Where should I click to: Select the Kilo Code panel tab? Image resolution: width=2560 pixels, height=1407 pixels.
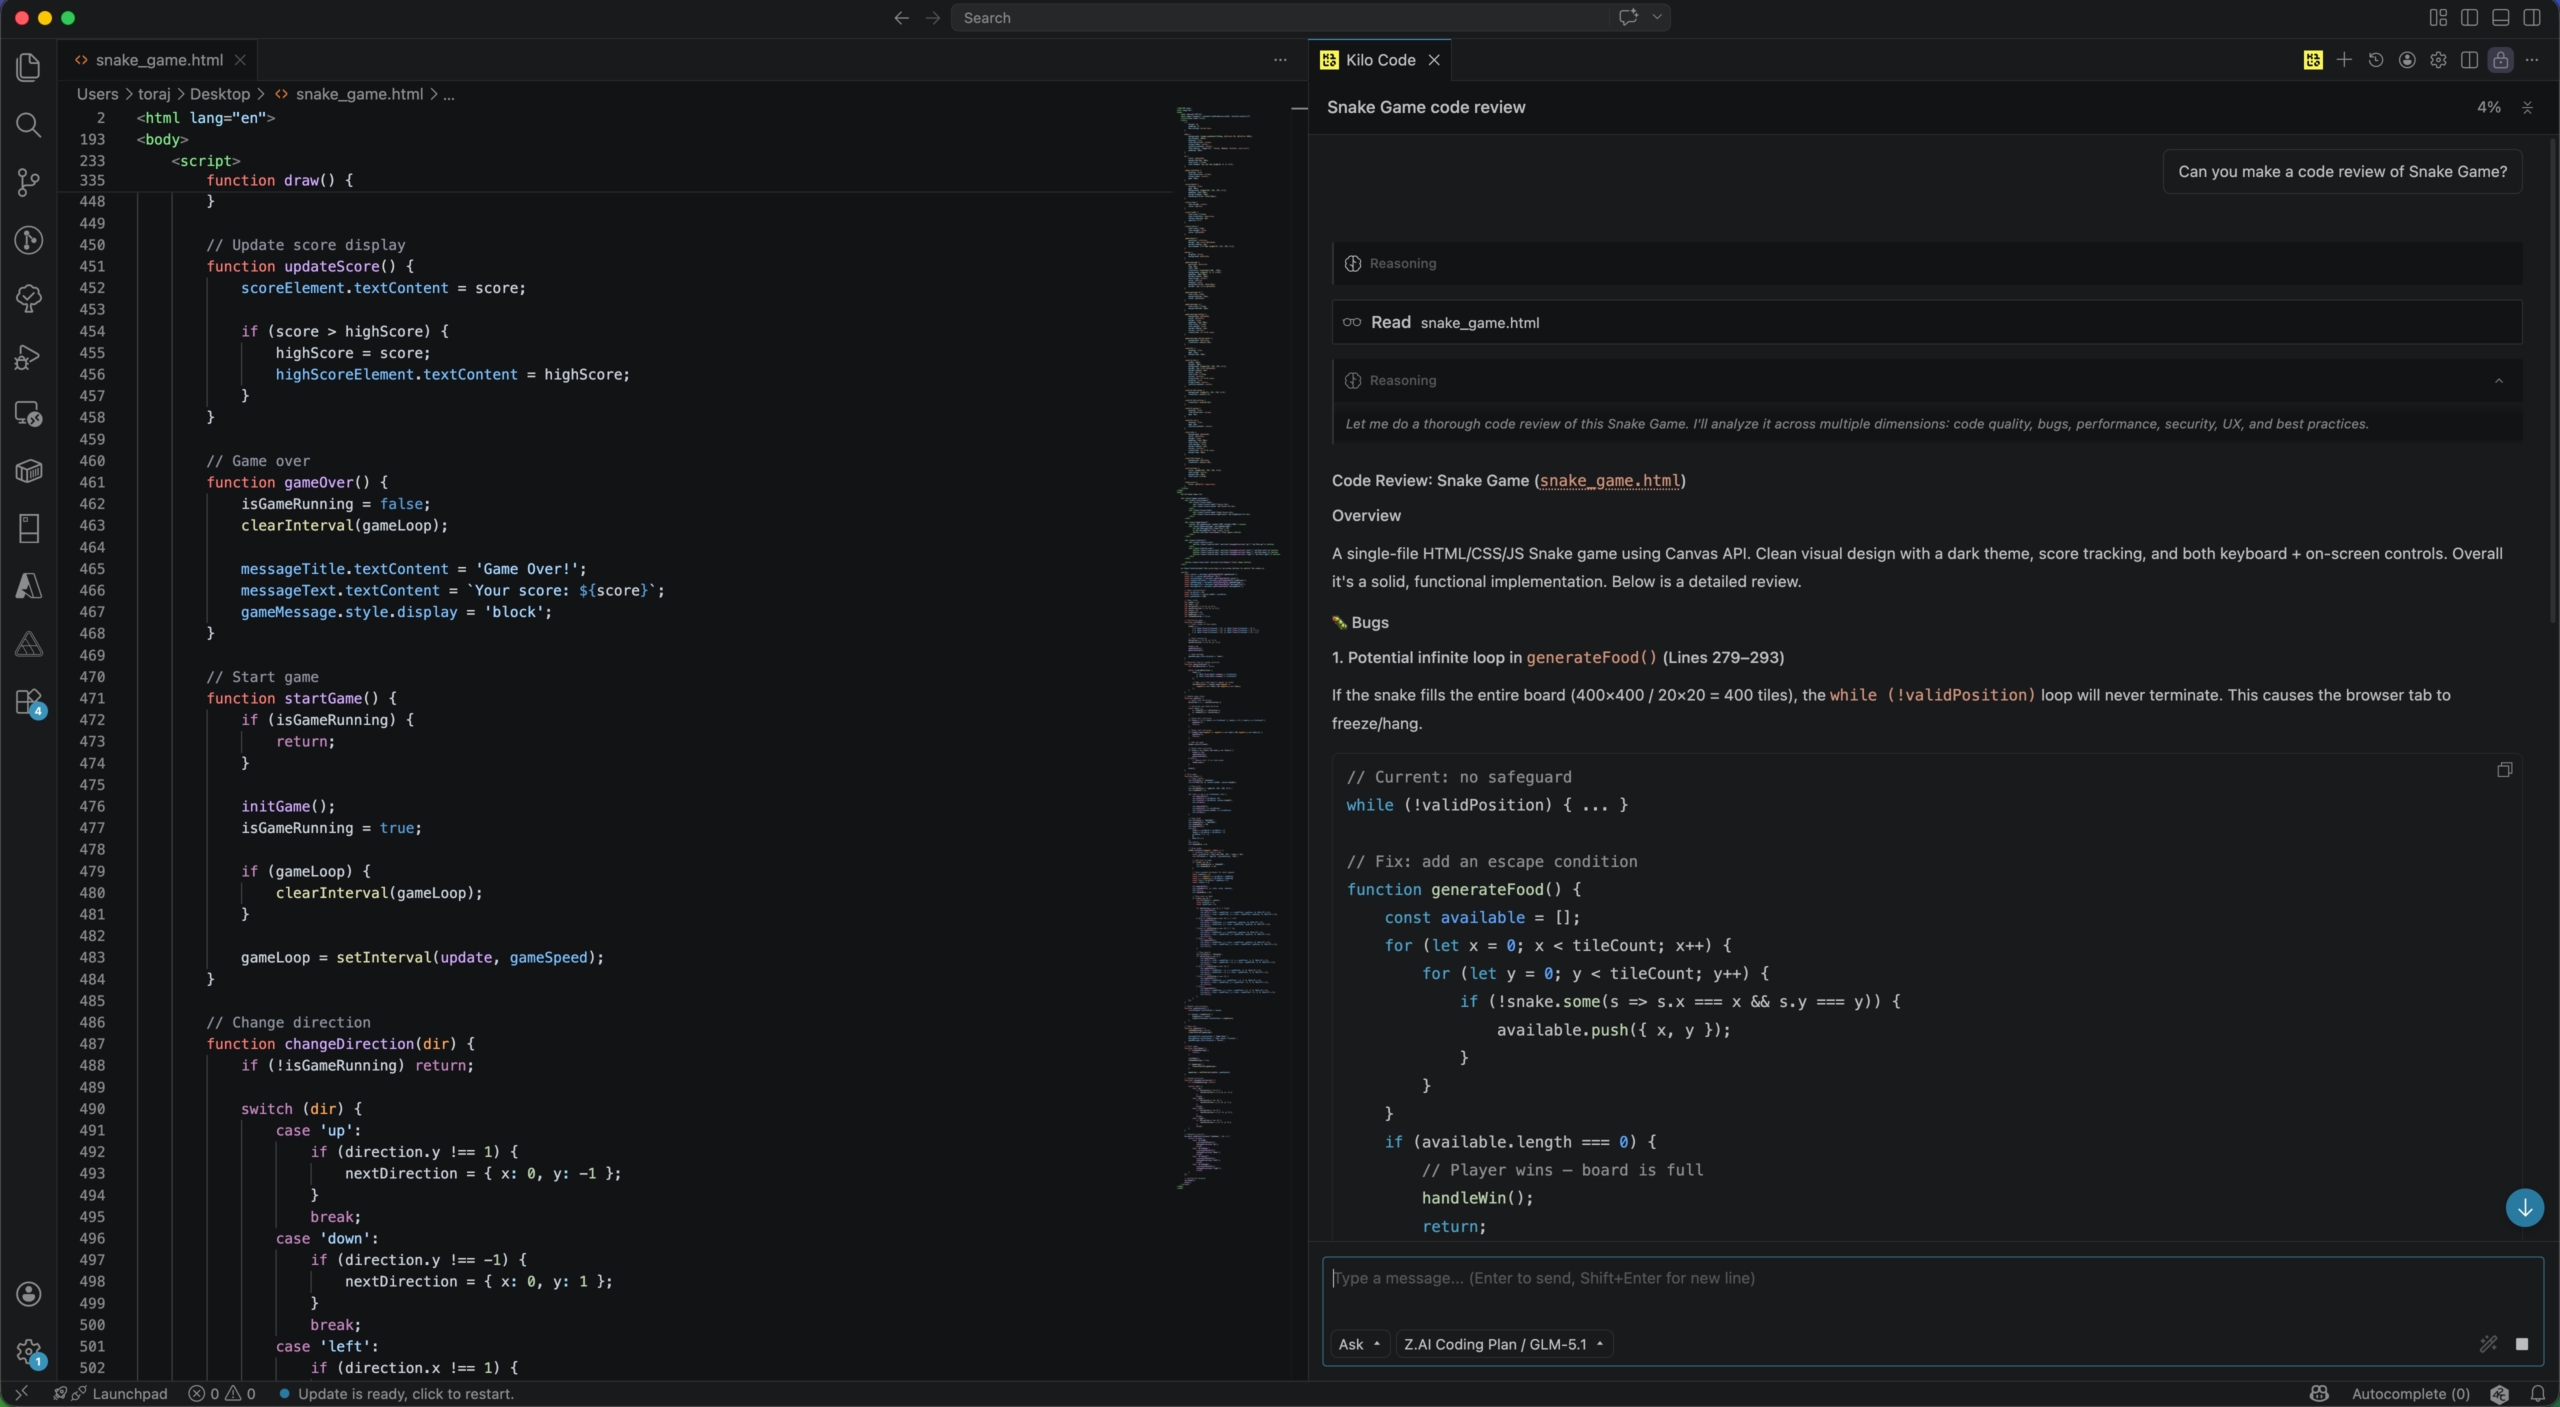pos(1379,60)
